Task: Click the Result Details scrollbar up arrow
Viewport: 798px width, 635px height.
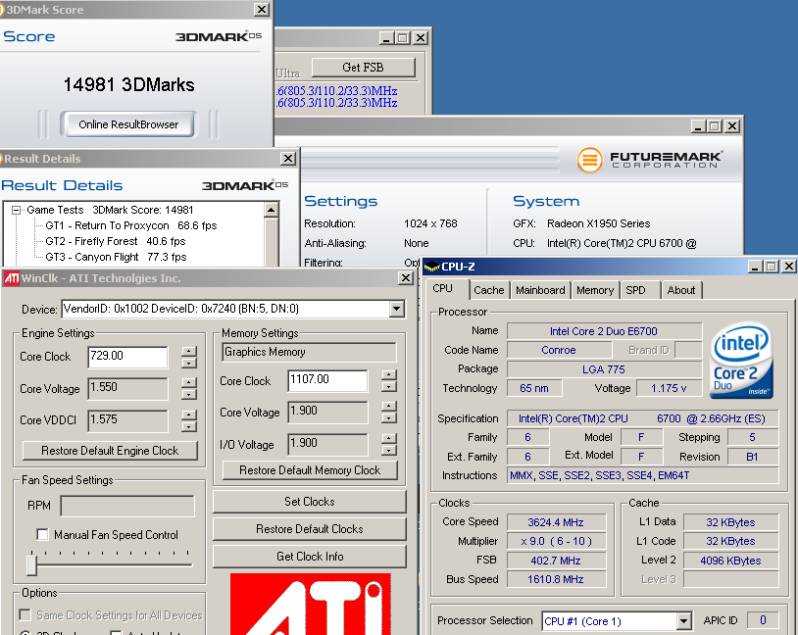Action: 271,210
